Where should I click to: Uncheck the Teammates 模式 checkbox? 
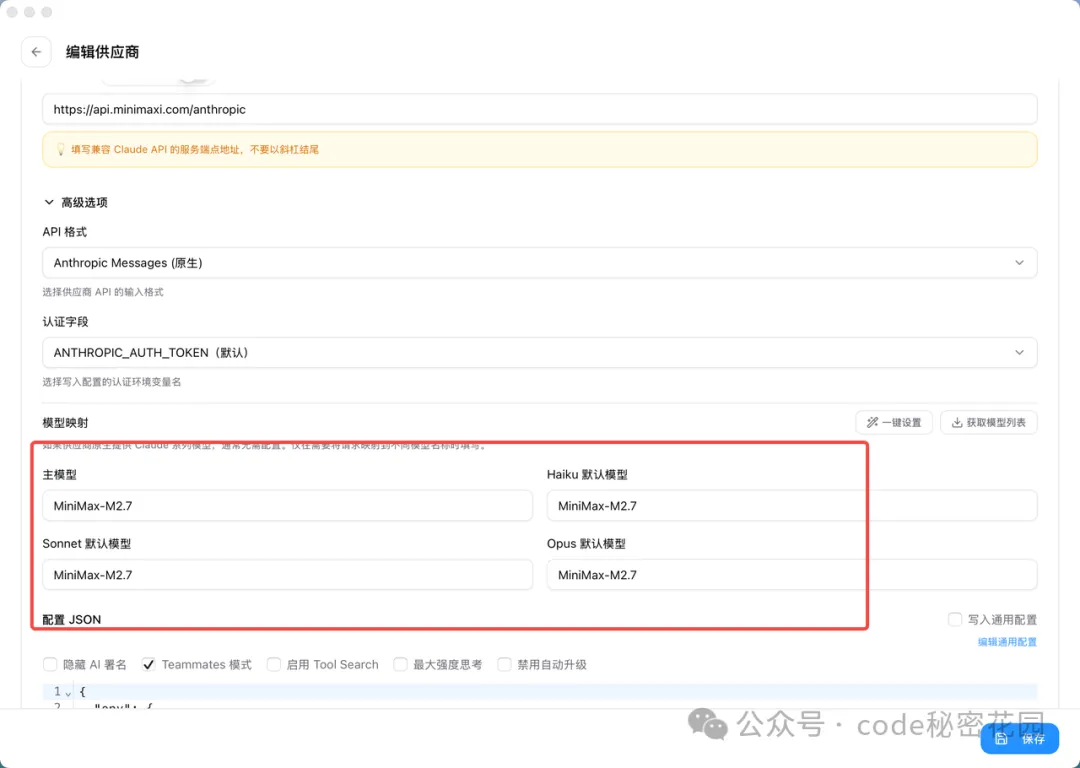click(148, 664)
